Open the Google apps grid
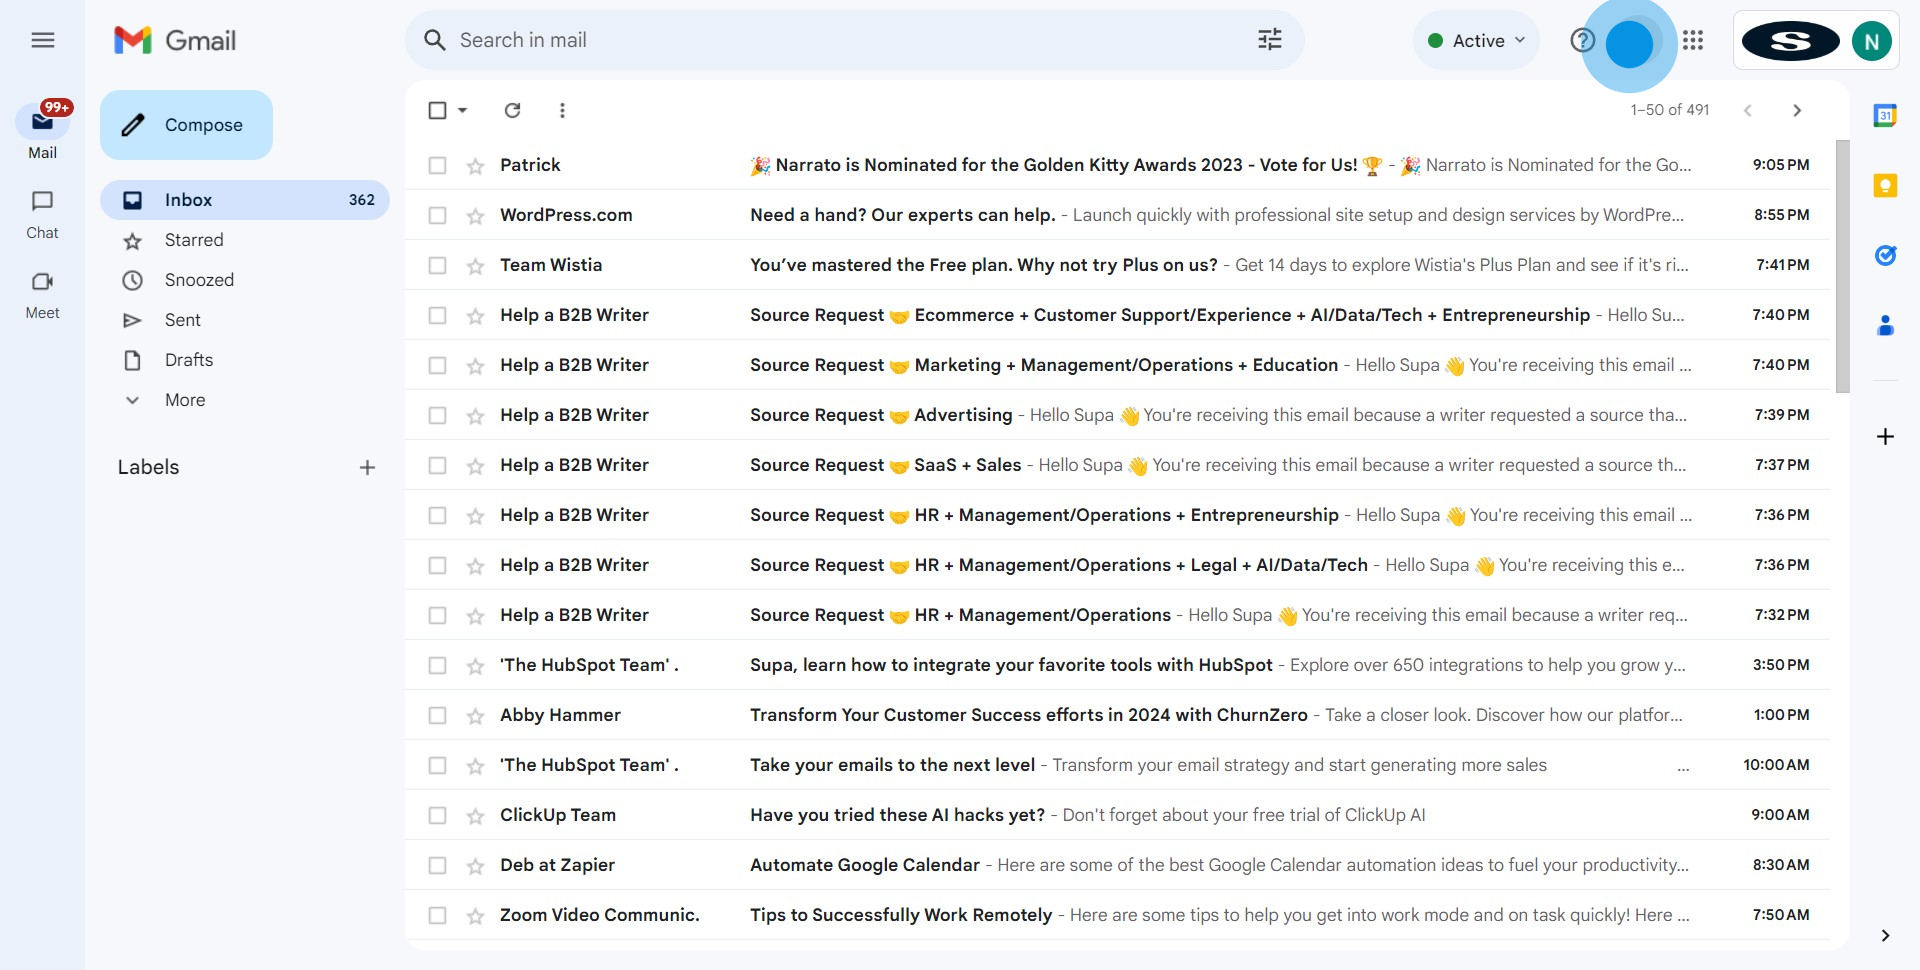 pyautogui.click(x=1693, y=40)
